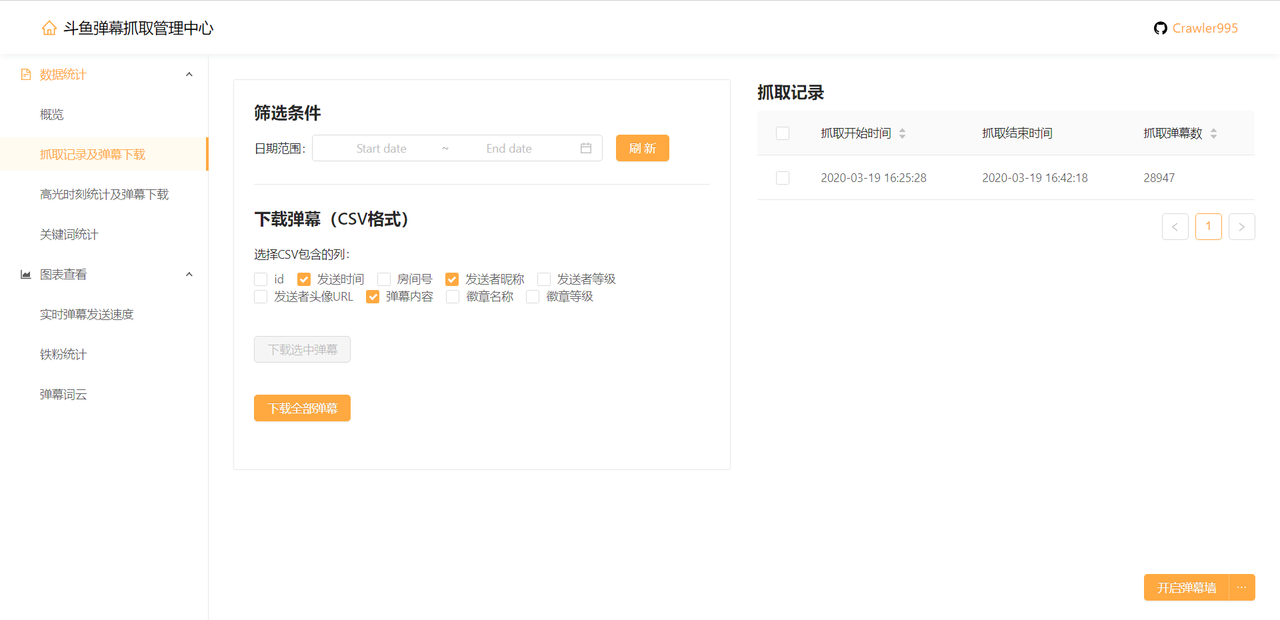The image size is (1280, 620).
Task: Sort by 抓取开始时间 using its sort arrows
Action: coord(902,133)
